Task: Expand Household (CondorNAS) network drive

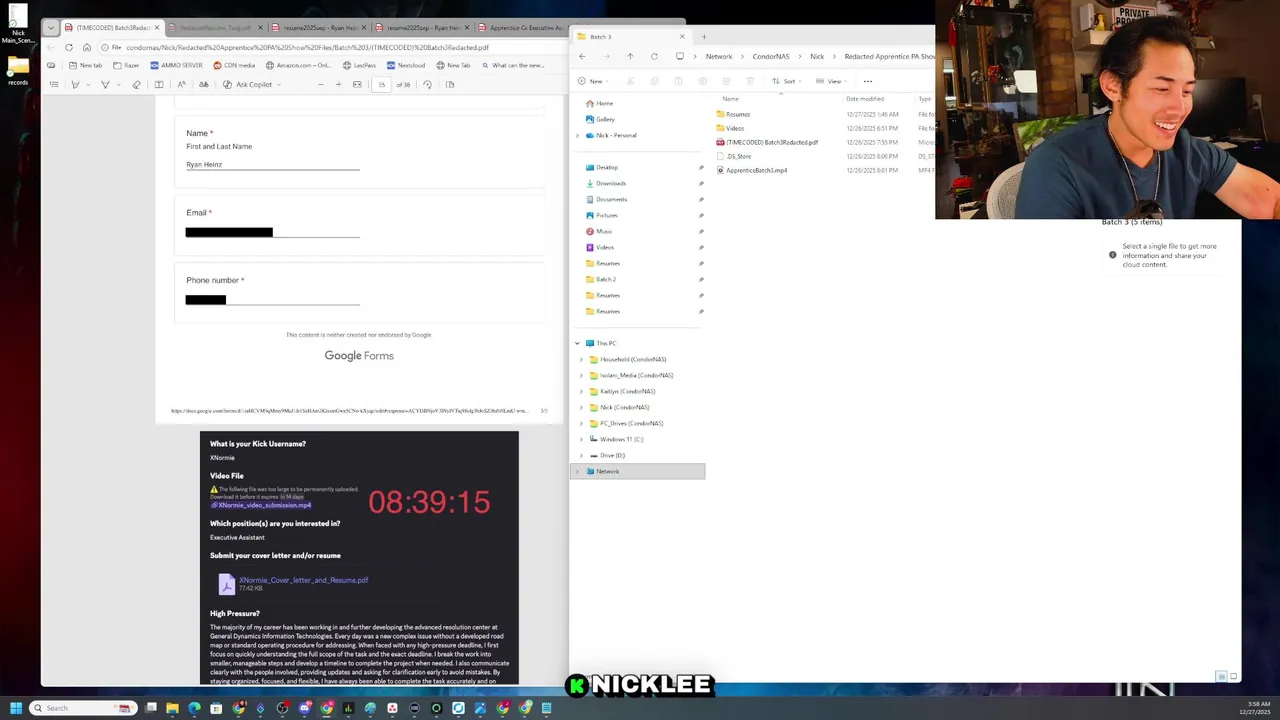Action: (581, 359)
